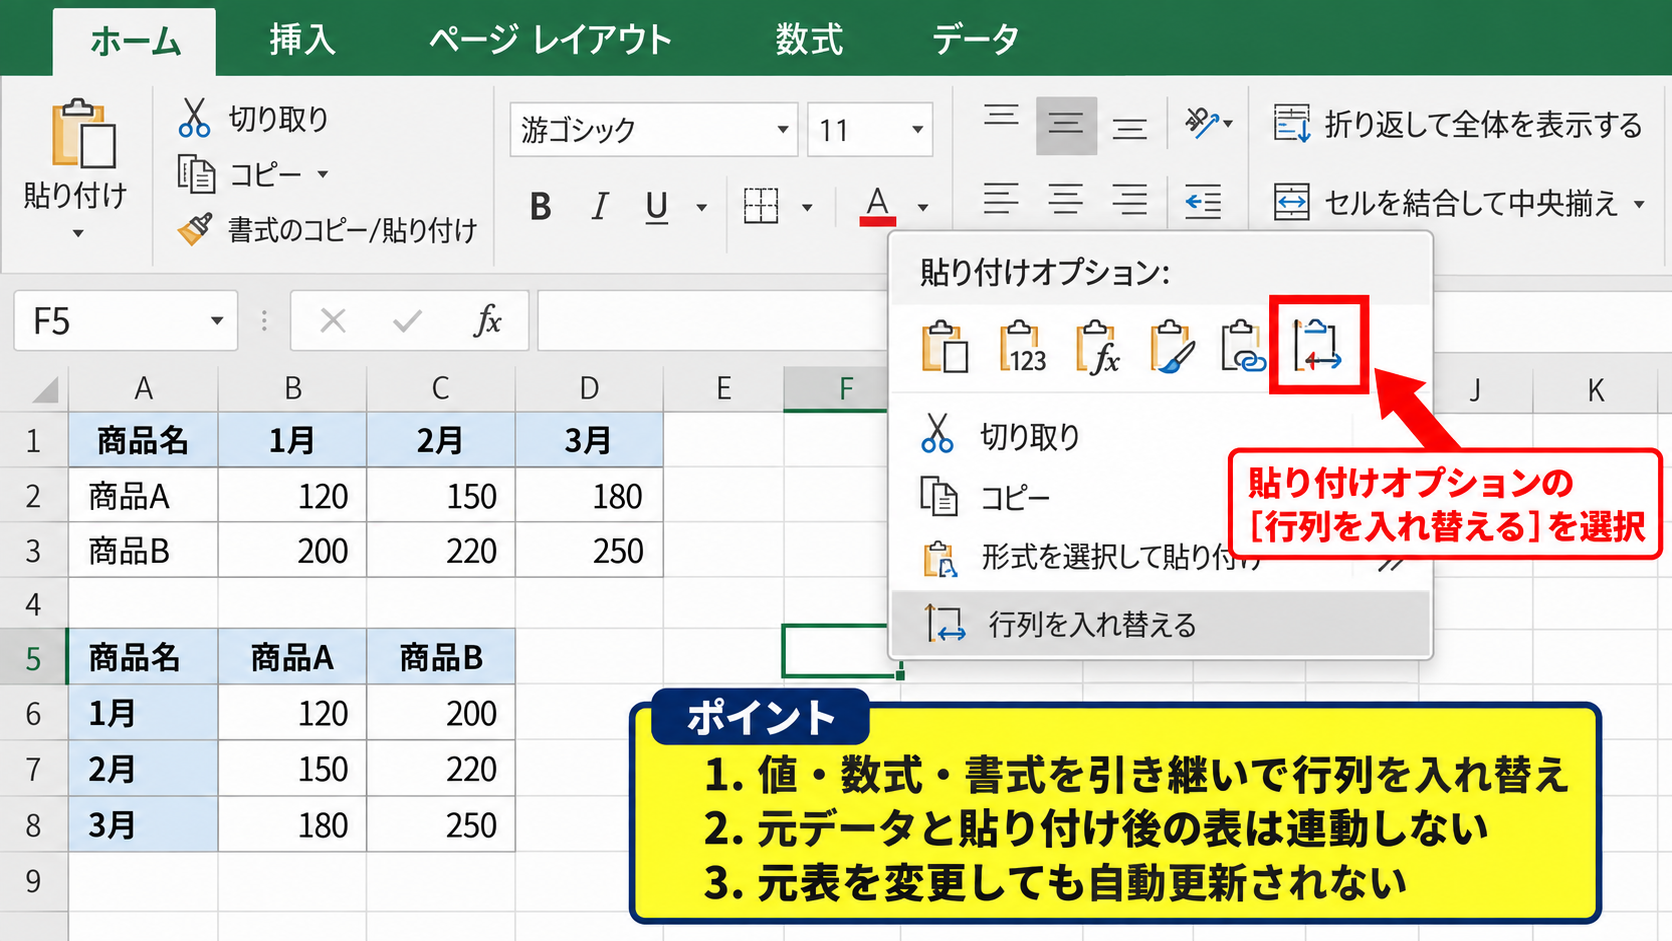Click the select-all corner of the grid
1672x941 pixels.
[x=44, y=389]
